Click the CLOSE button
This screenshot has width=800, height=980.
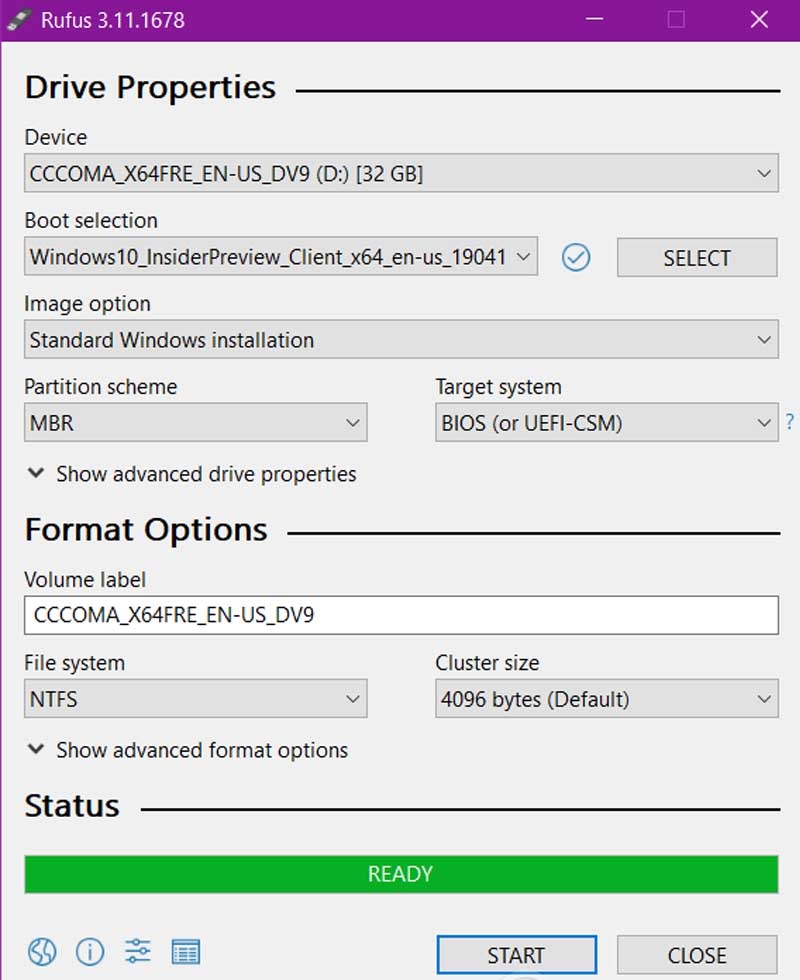click(697, 955)
